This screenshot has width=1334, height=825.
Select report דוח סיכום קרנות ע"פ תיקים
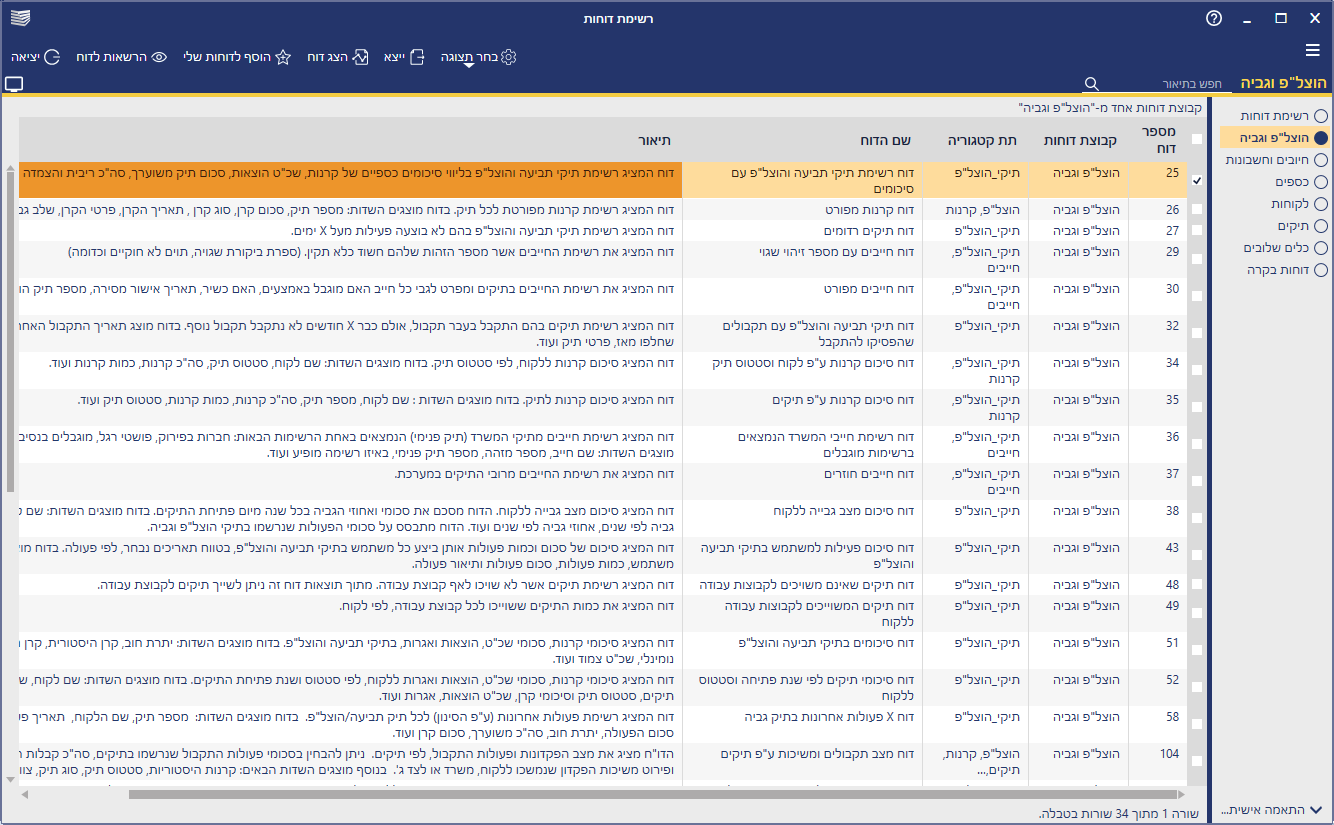click(x=844, y=399)
